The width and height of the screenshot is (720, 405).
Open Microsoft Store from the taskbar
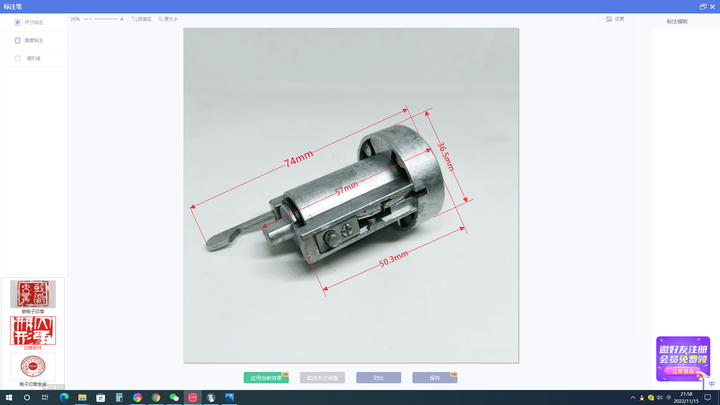click(101, 398)
